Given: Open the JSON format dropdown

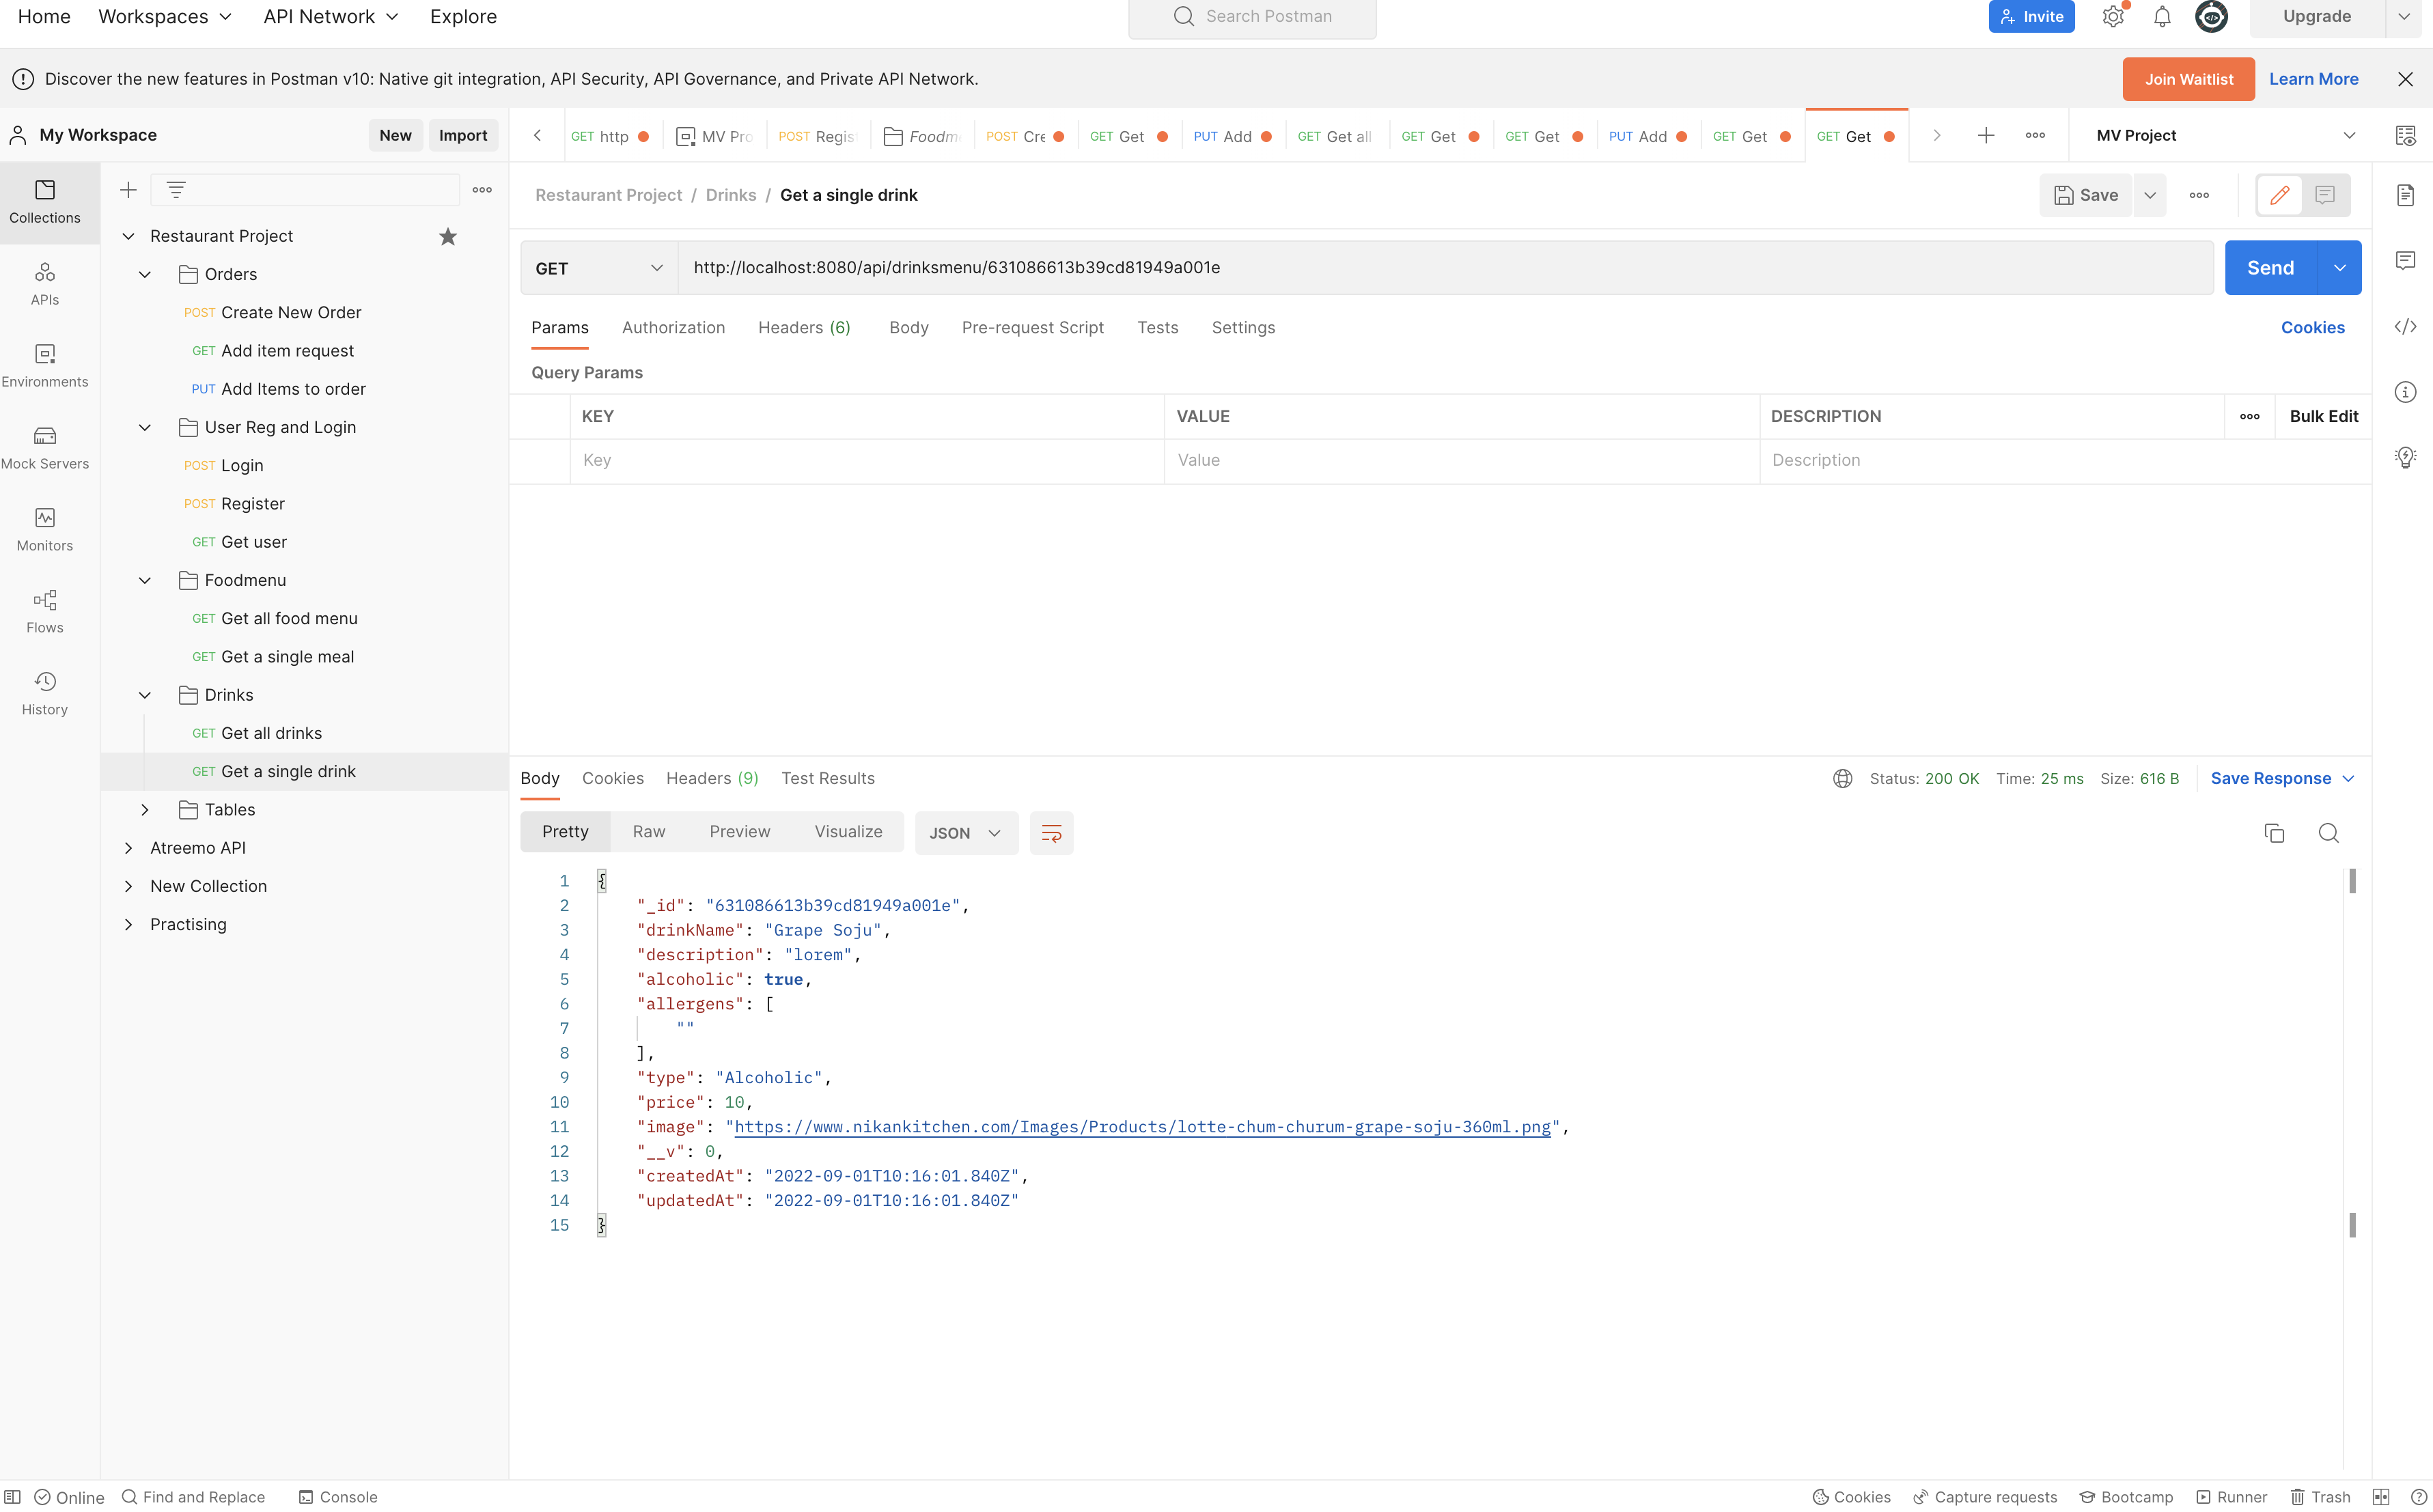Looking at the screenshot, I should click(x=965, y=833).
